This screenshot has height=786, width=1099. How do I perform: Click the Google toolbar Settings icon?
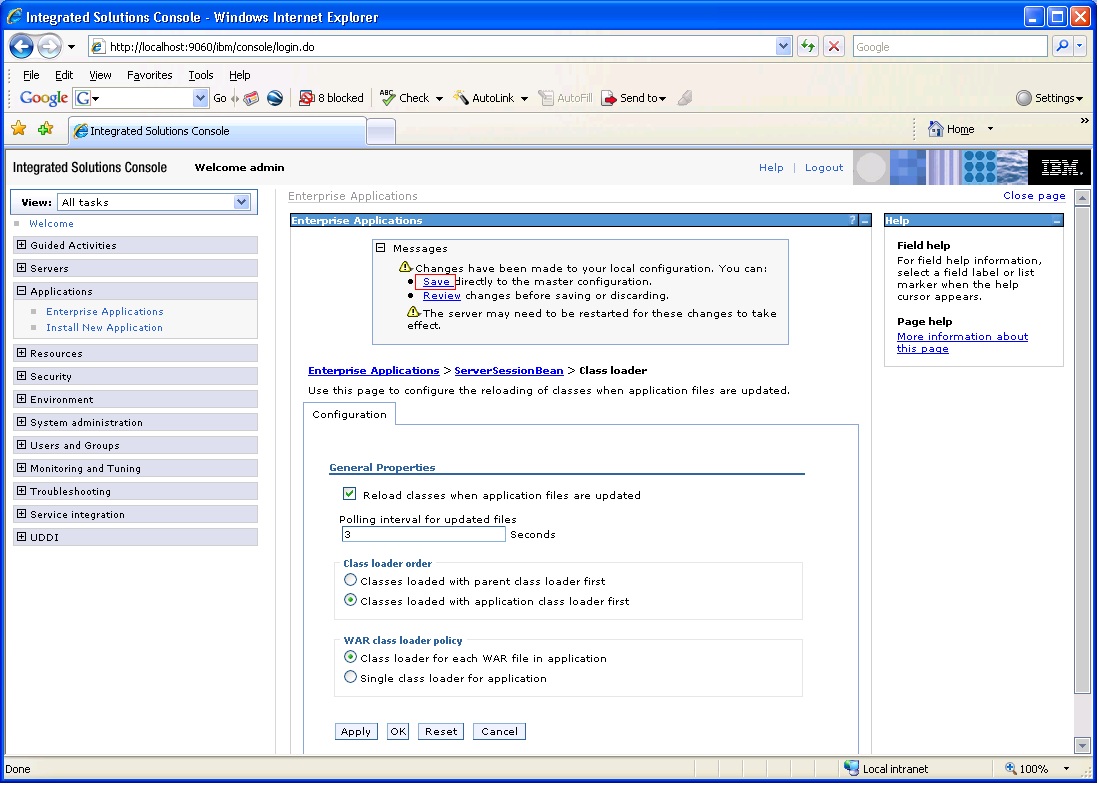1023,98
